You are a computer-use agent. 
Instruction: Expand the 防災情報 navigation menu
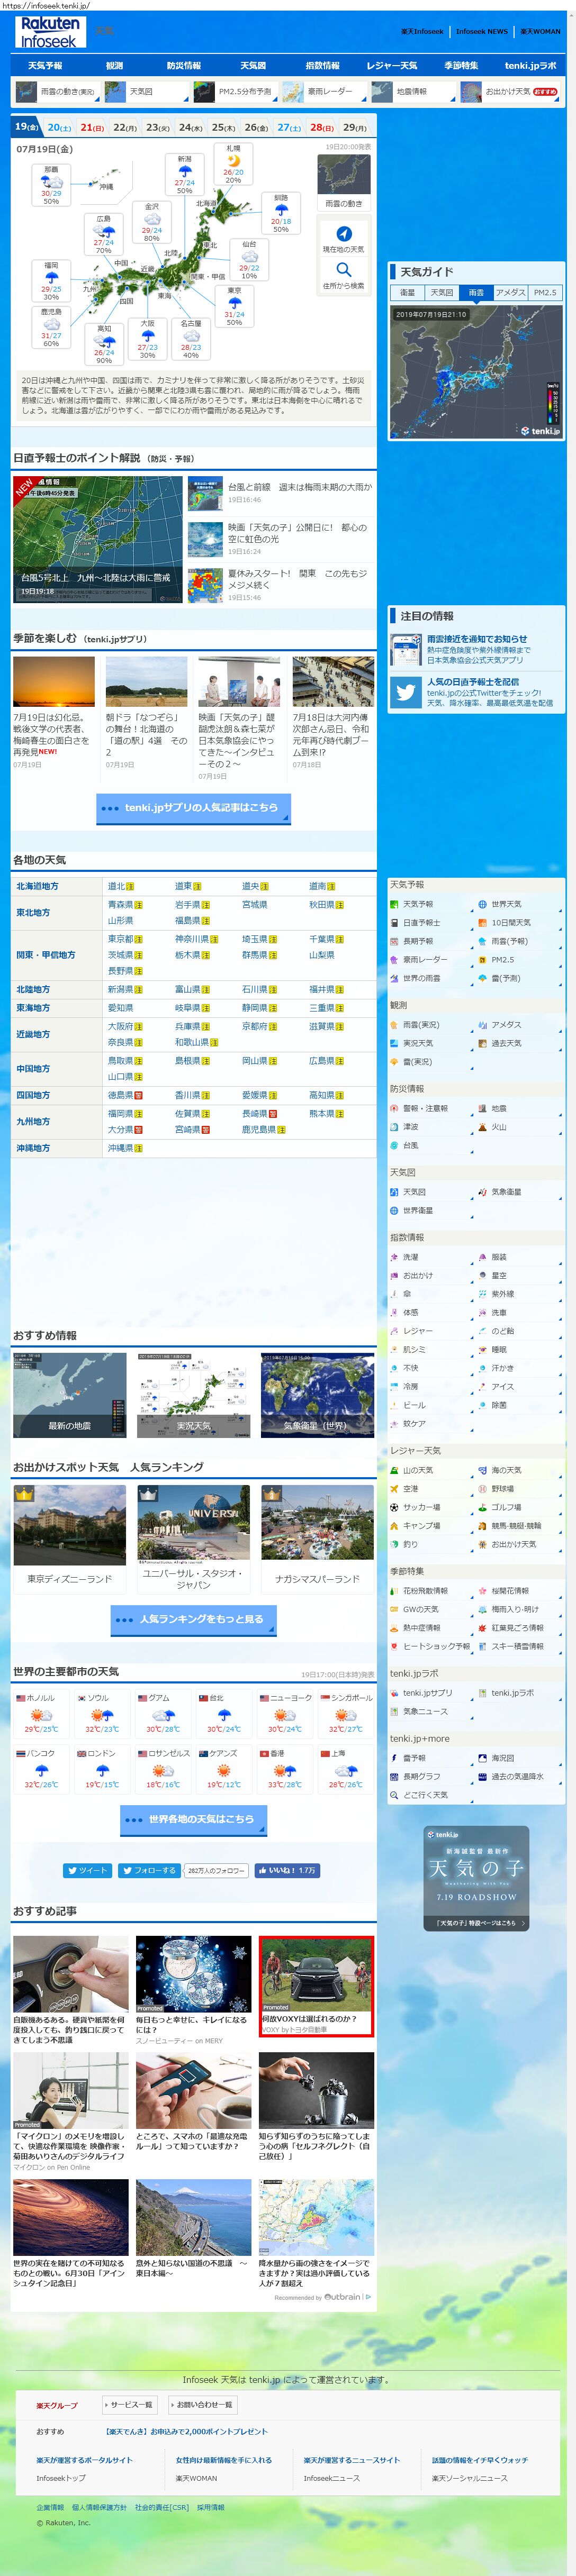pyautogui.click(x=183, y=66)
